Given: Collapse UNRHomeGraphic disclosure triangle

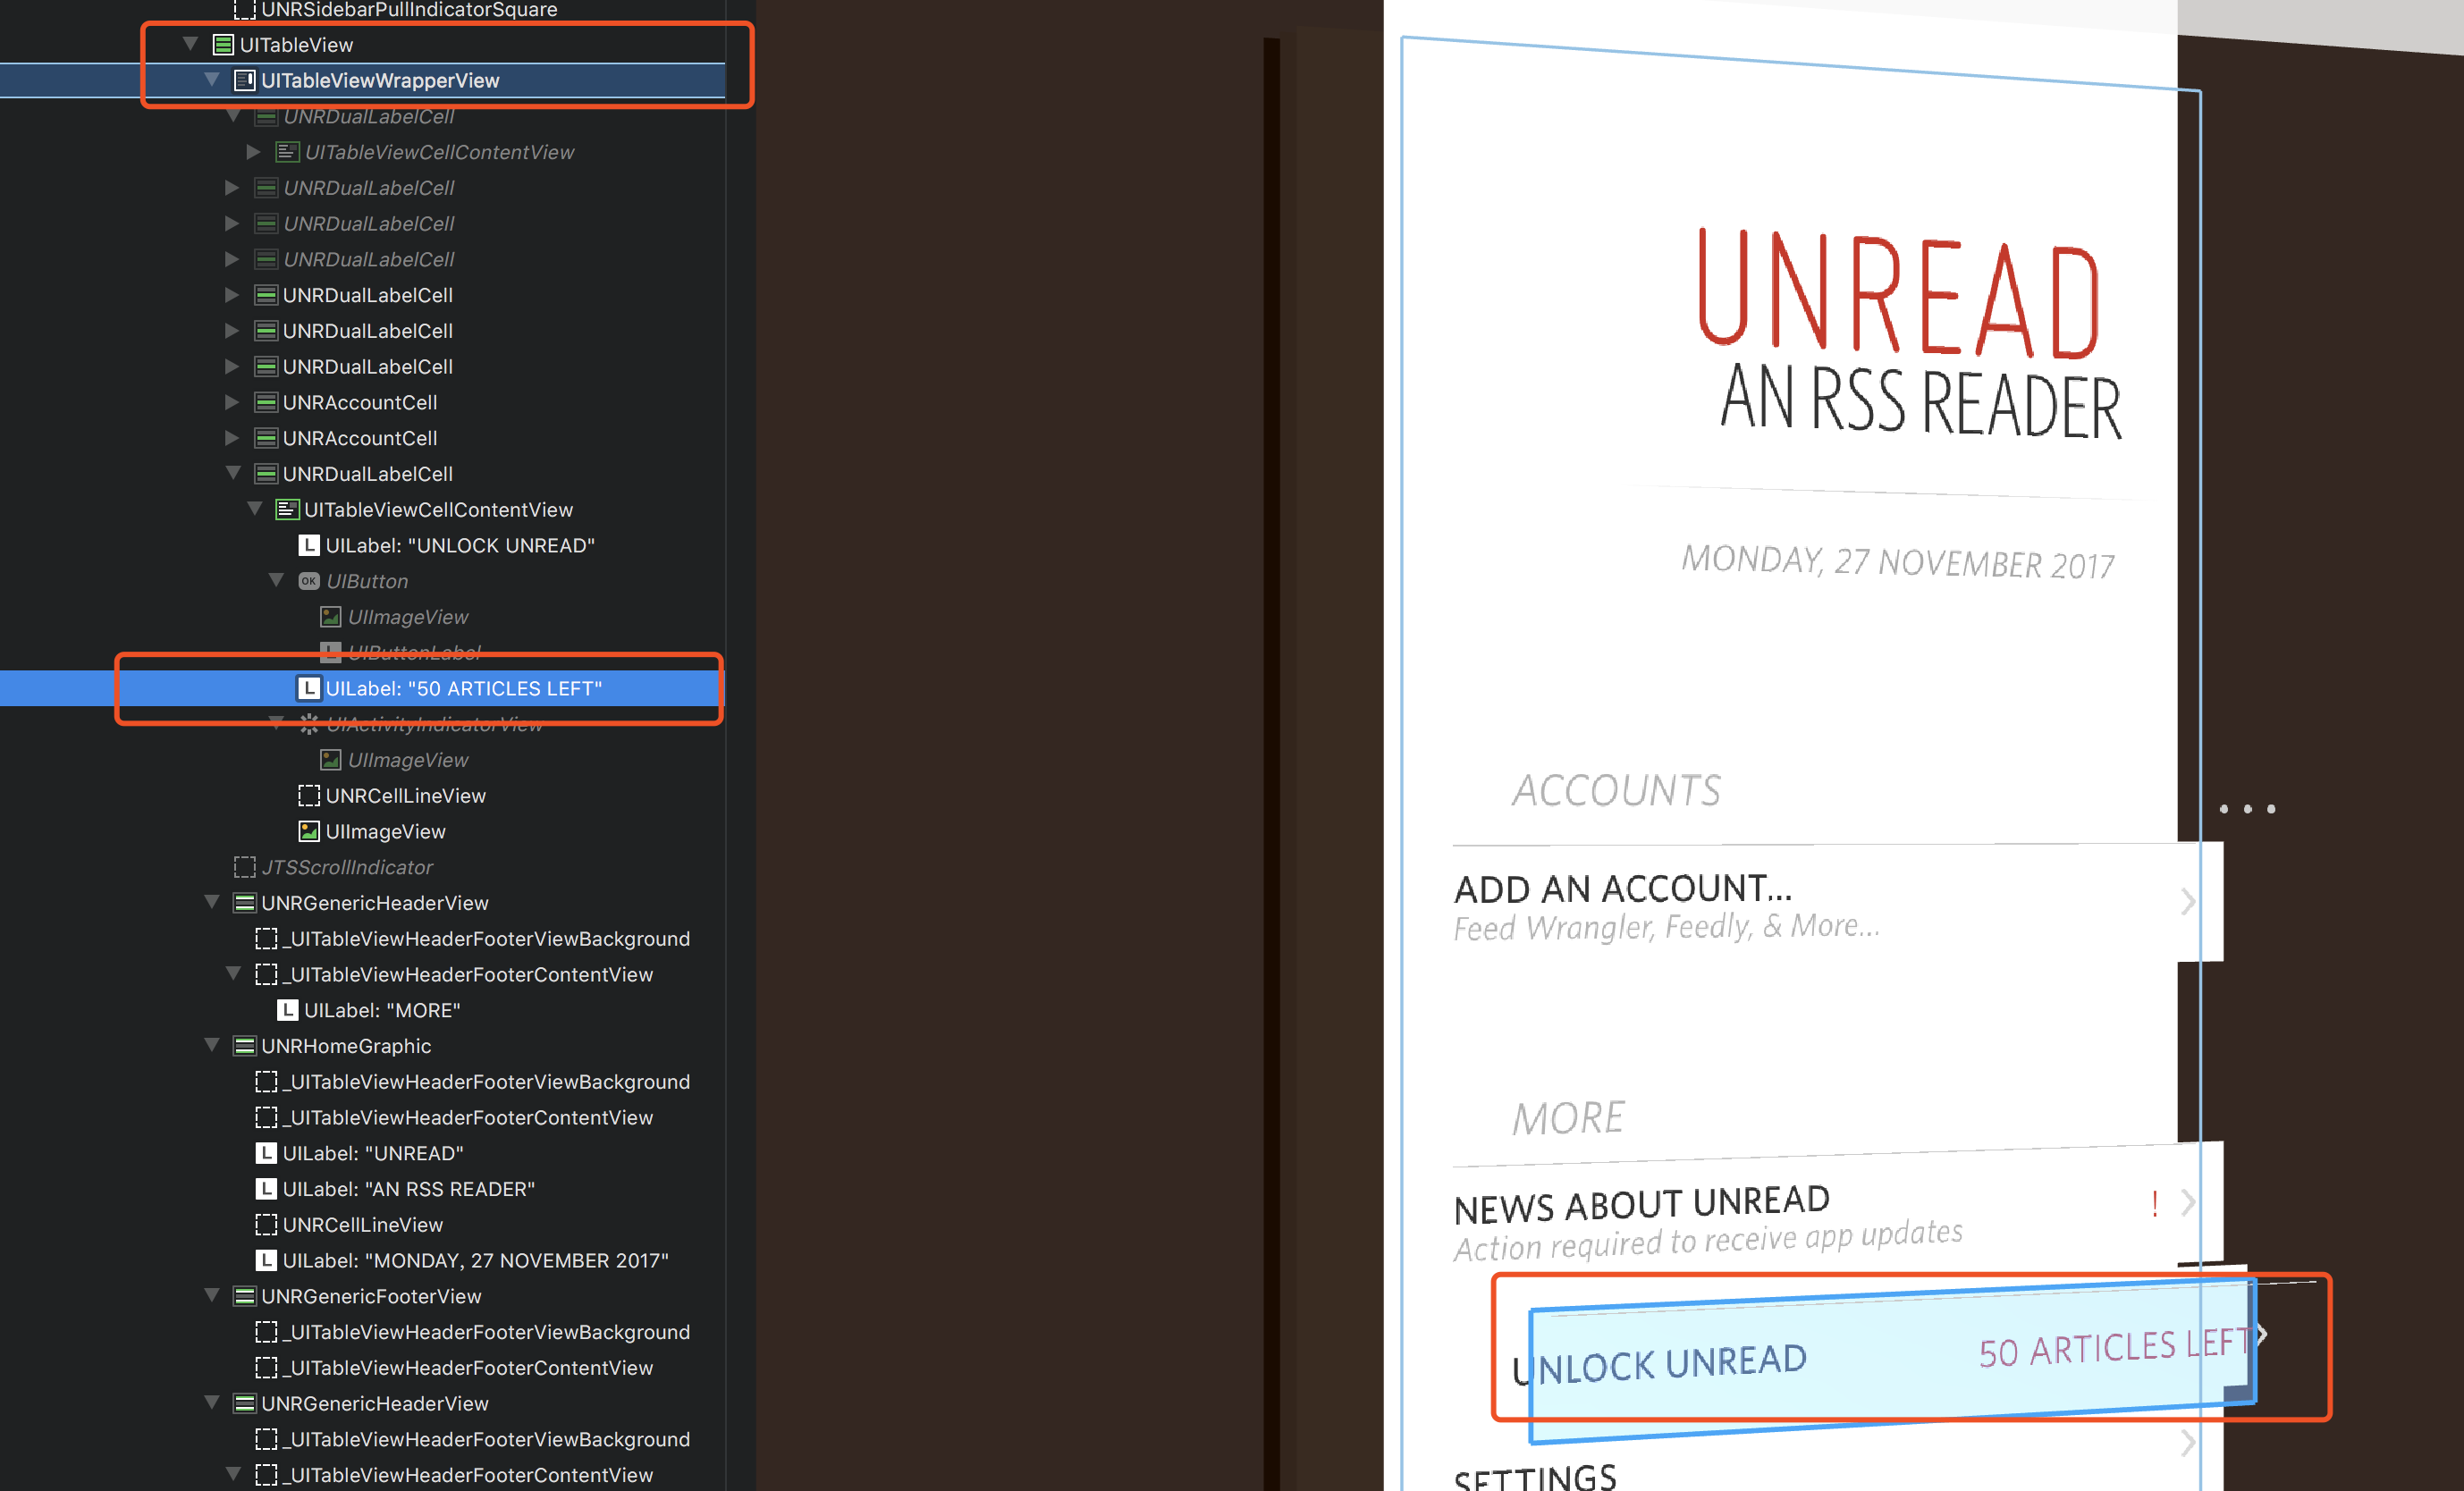Looking at the screenshot, I should (x=212, y=1045).
